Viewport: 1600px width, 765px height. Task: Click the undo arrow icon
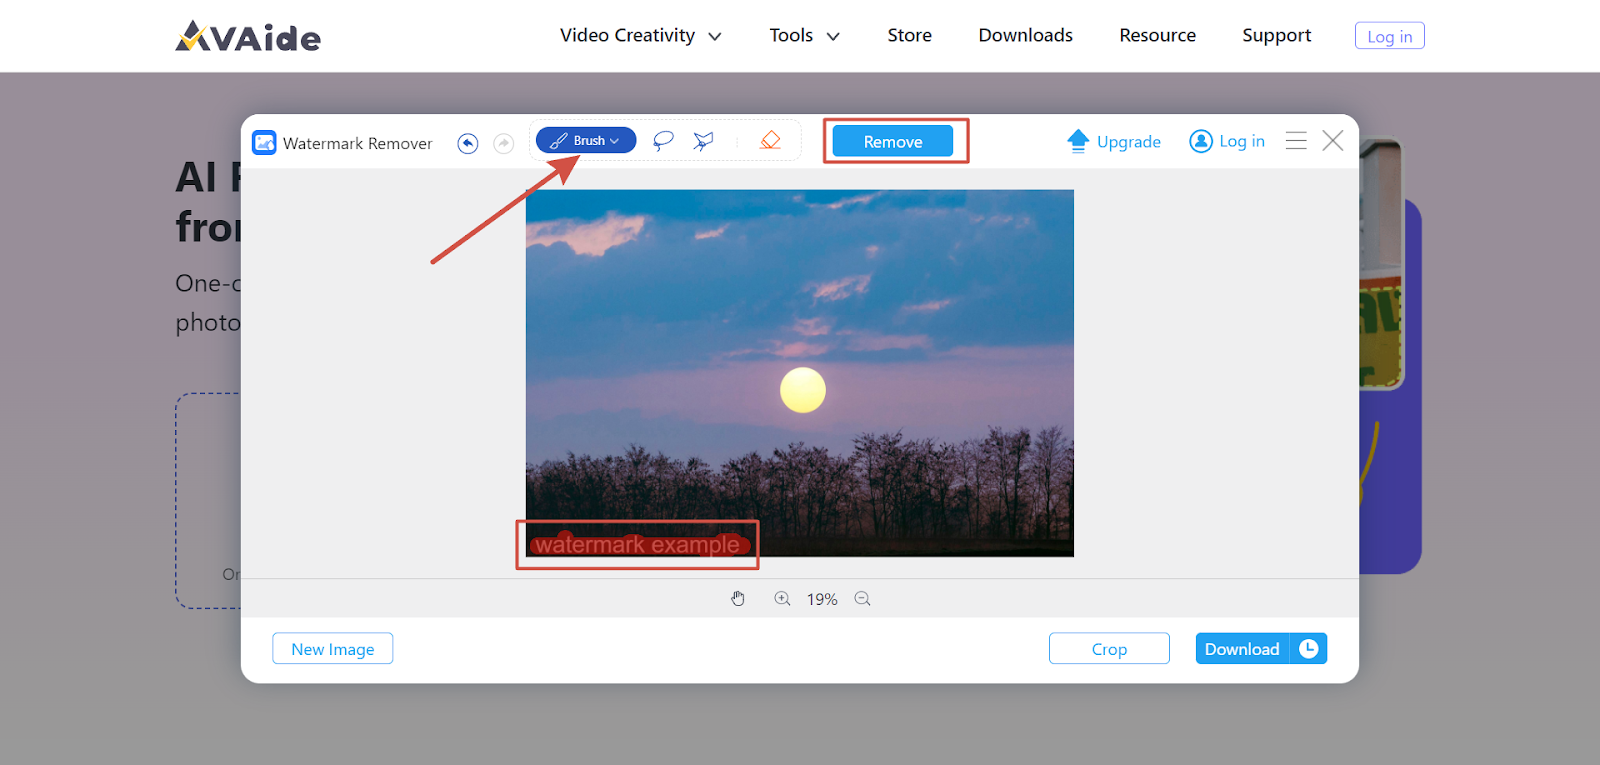[x=467, y=143]
